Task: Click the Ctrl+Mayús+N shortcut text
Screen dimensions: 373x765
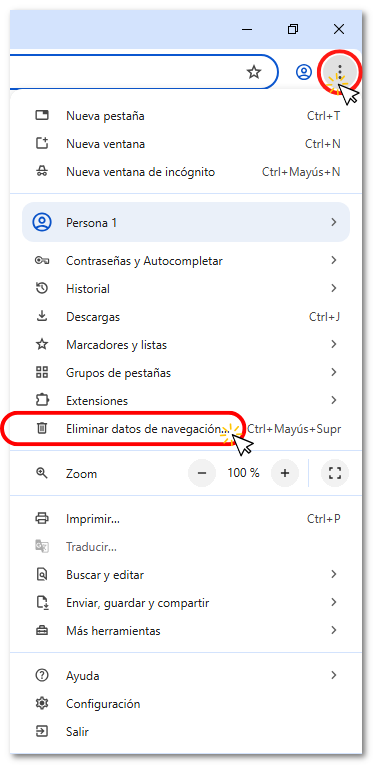Action: pyautogui.click(x=301, y=172)
